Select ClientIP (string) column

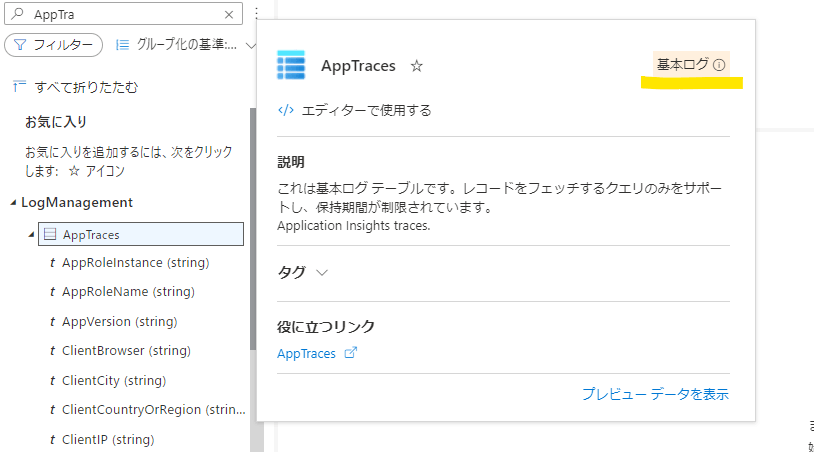tap(108, 440)
